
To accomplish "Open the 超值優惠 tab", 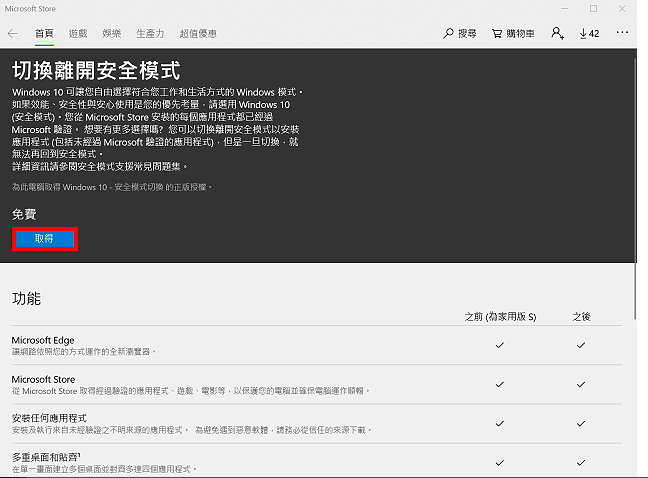I will 198,33.
